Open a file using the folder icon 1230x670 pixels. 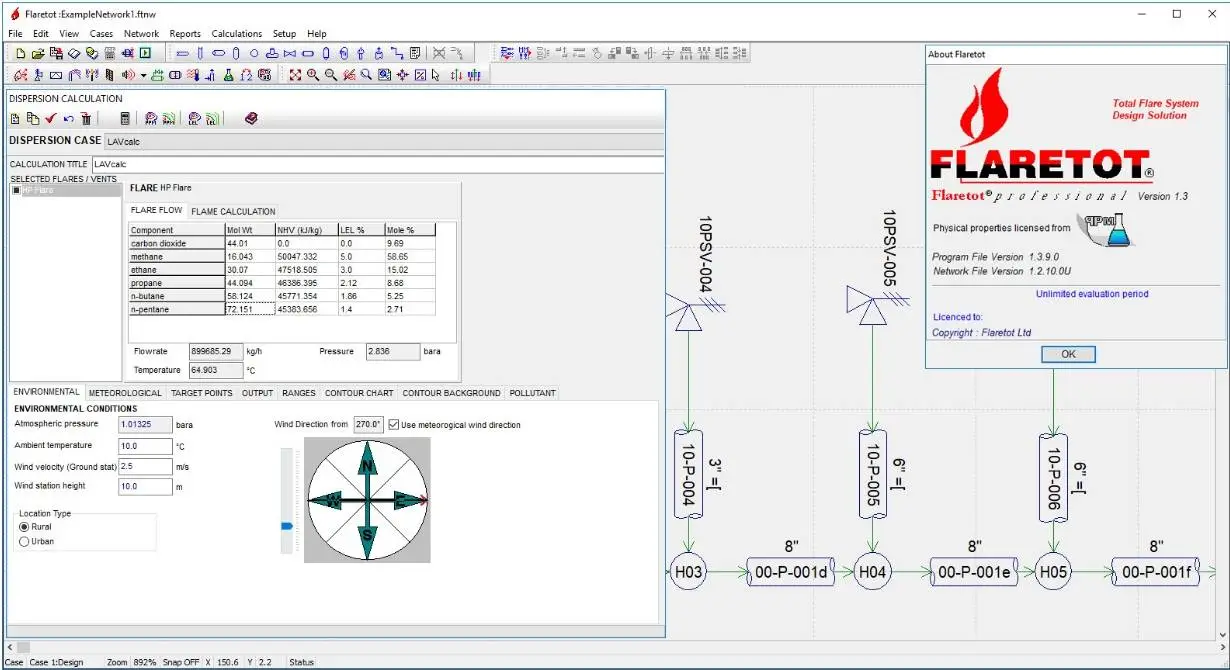click(38, 53)
